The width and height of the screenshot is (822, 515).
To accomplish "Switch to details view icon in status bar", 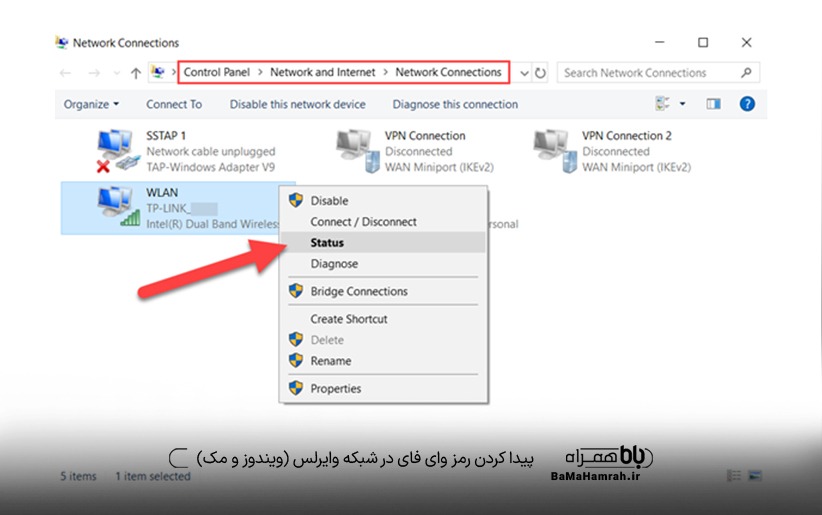I will pos(734,476).
